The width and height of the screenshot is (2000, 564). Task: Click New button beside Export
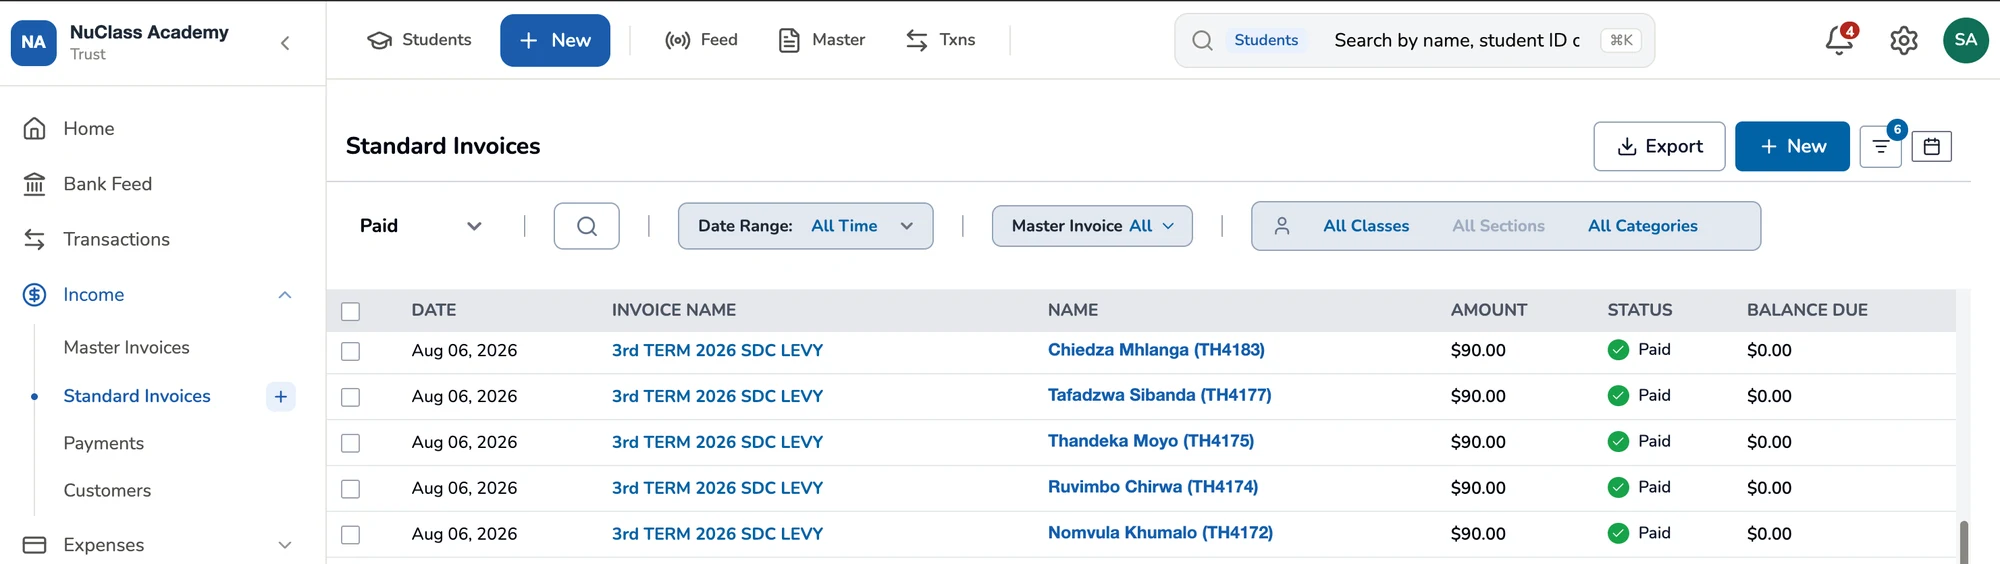click(1792, 147)
